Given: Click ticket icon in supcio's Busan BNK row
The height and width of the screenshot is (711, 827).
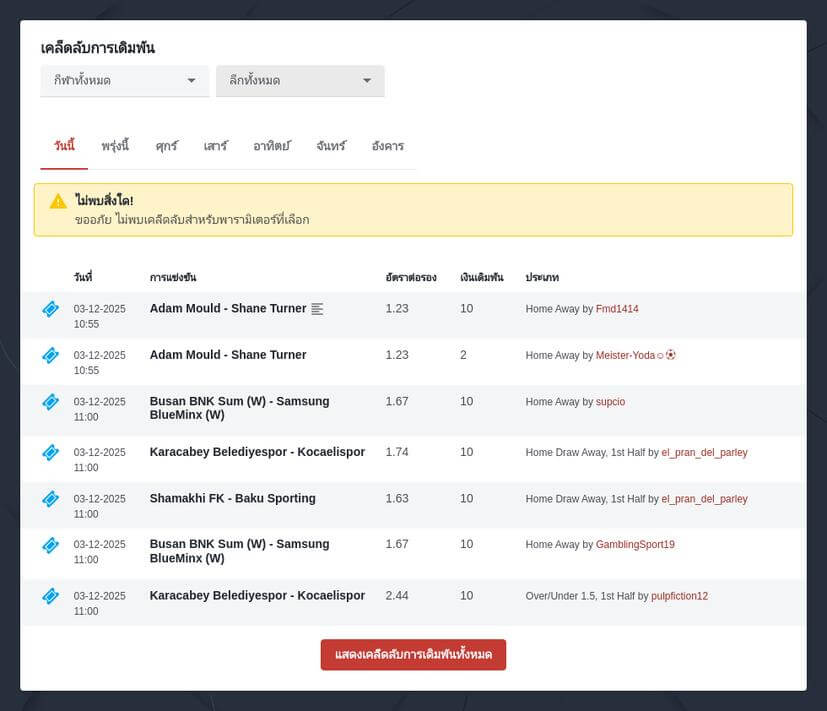Looking at the screenshot, I should pos(50,402).
